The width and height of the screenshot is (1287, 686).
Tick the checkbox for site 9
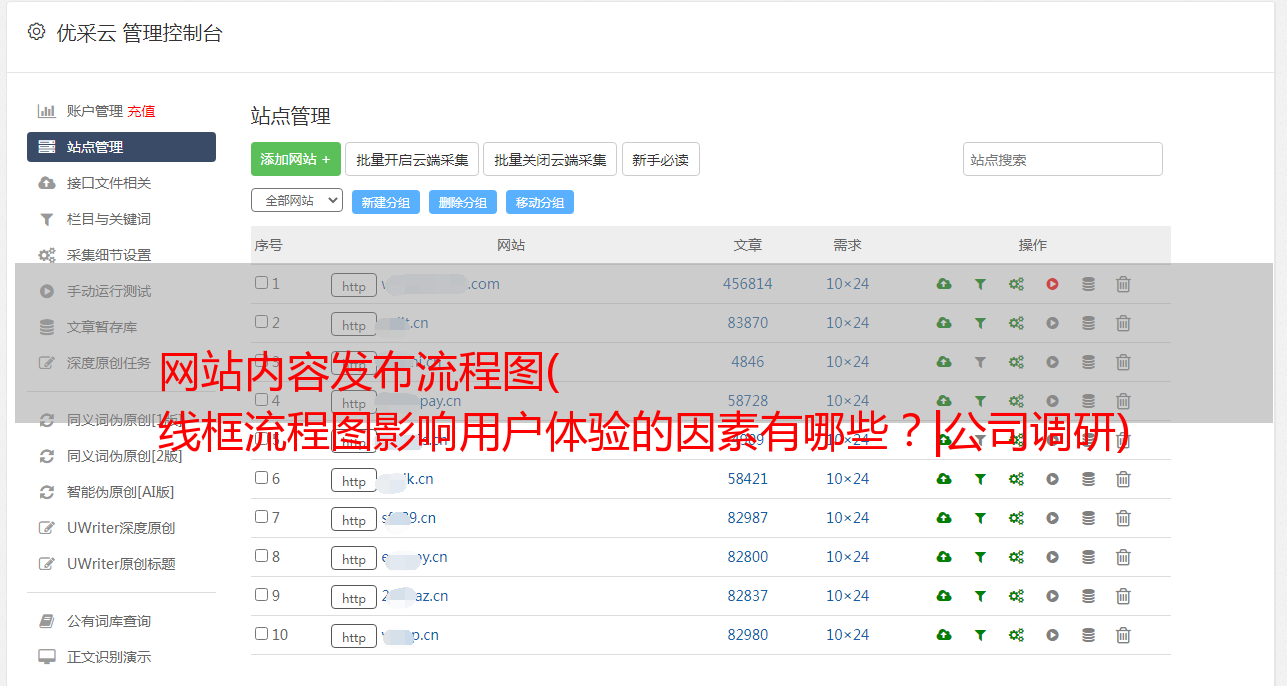click(261, 595)
